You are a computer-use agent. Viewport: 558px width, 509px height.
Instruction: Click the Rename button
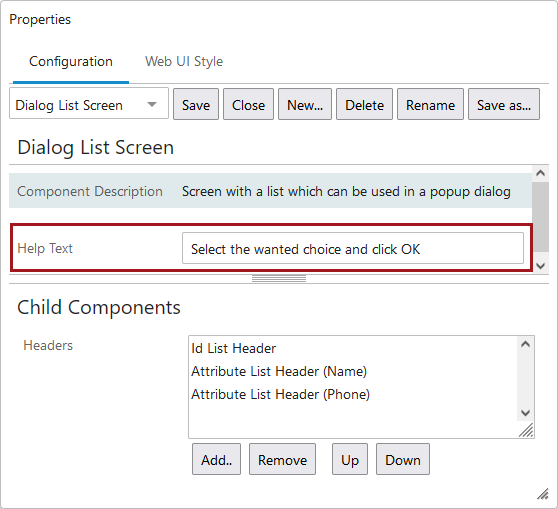pyautogui.click(x=430, y=104)
